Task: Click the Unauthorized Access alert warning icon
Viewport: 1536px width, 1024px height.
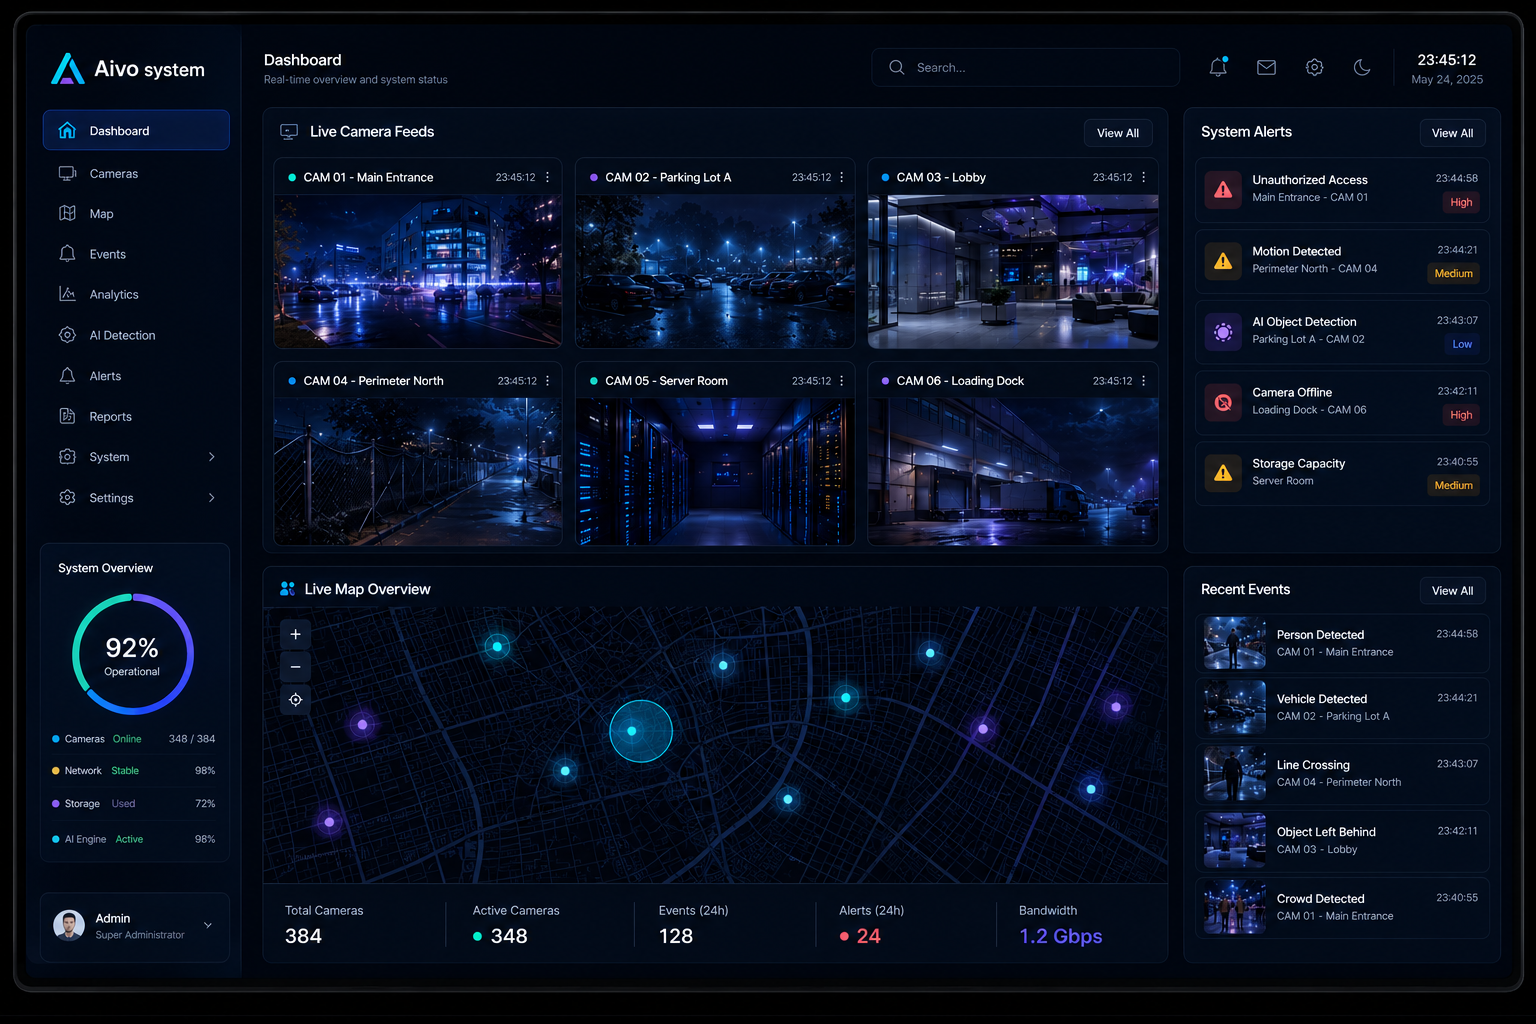Action: [1223, 189]
